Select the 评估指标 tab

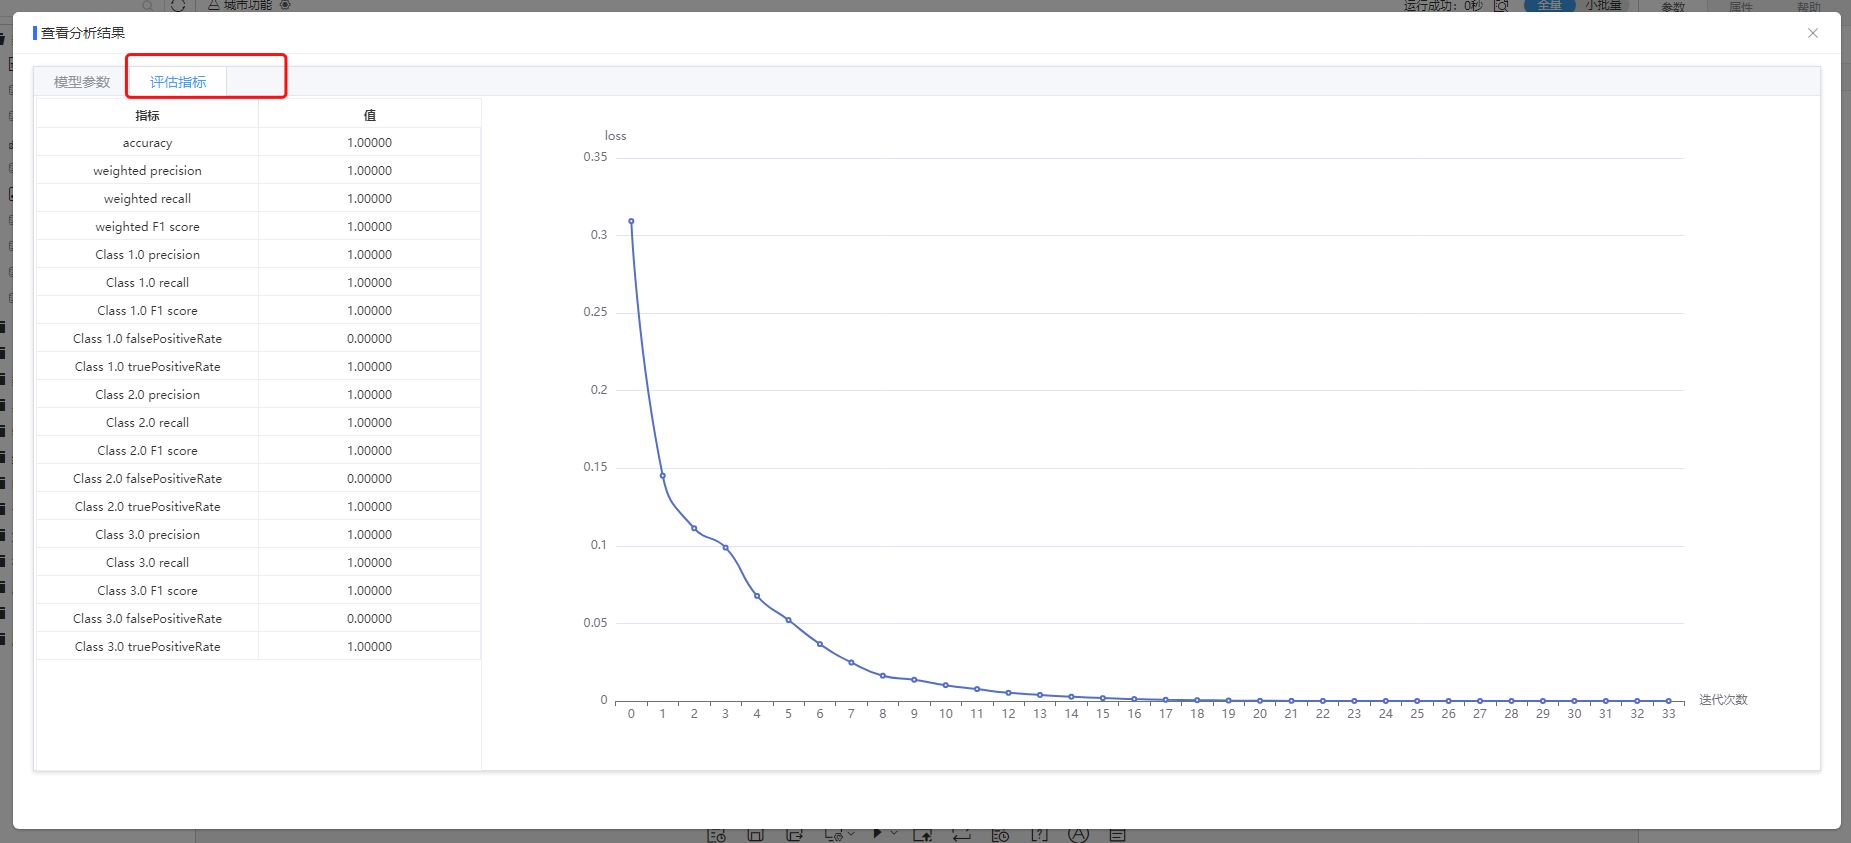pos(178,82)
